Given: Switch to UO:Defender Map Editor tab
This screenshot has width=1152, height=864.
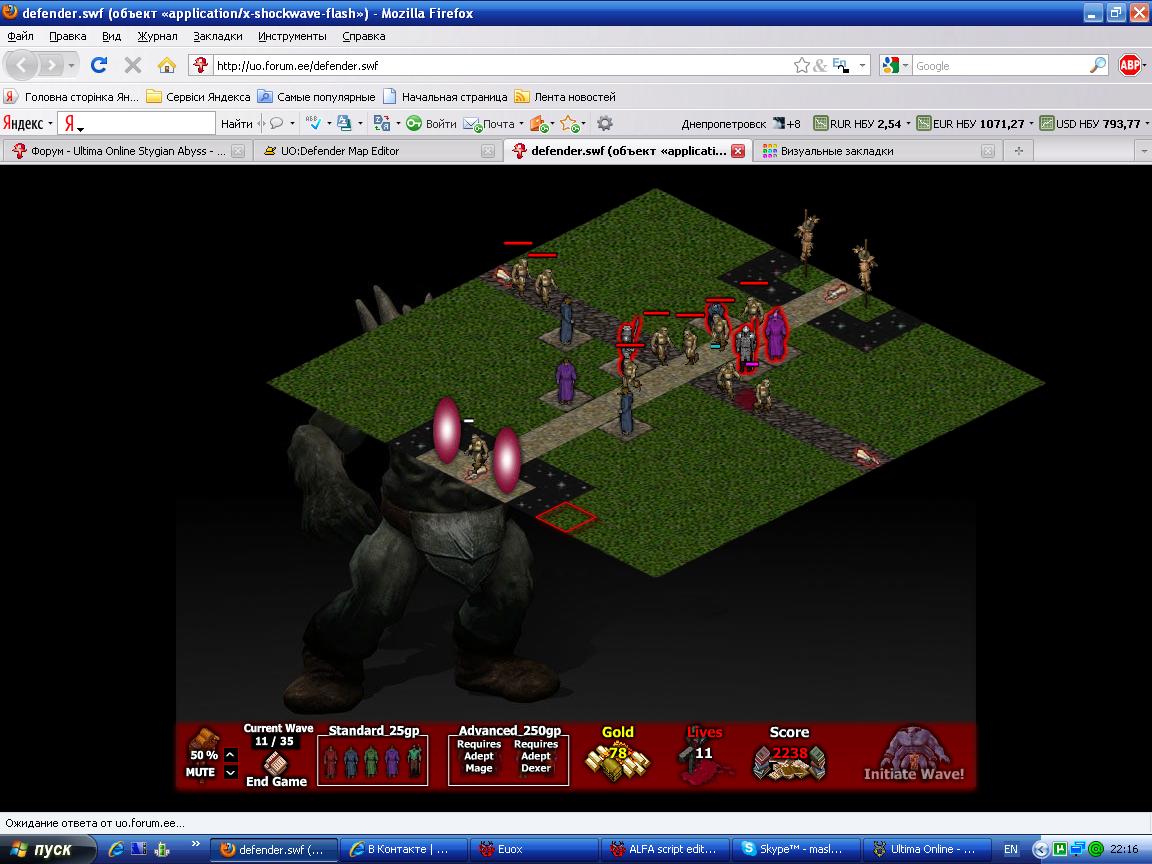Looking at the screenshot, I should (378, 151).
